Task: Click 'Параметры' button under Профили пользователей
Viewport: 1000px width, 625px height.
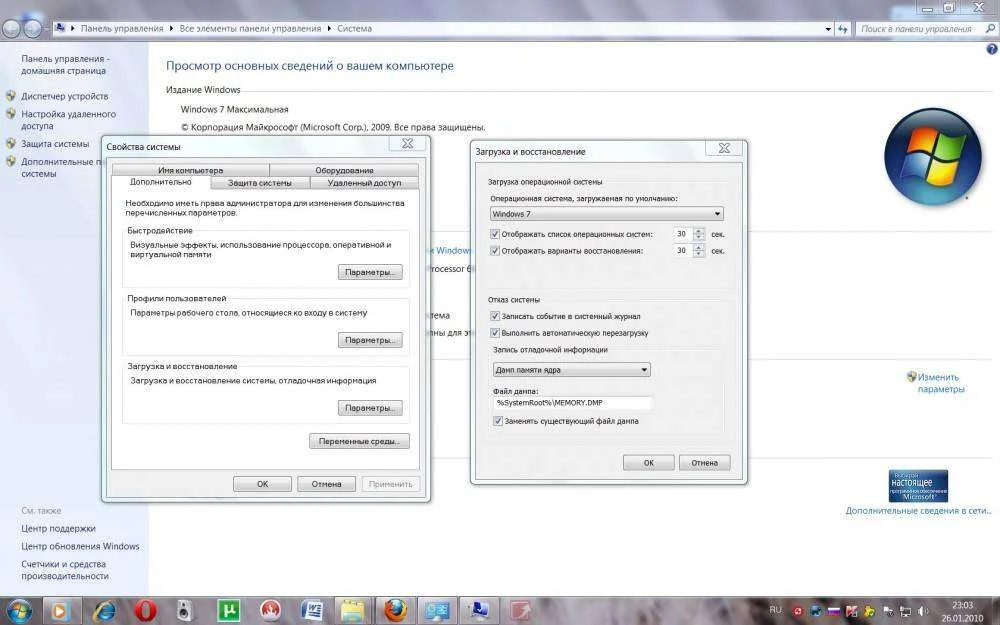Action: pyautogui.click(x=370, y=340)
